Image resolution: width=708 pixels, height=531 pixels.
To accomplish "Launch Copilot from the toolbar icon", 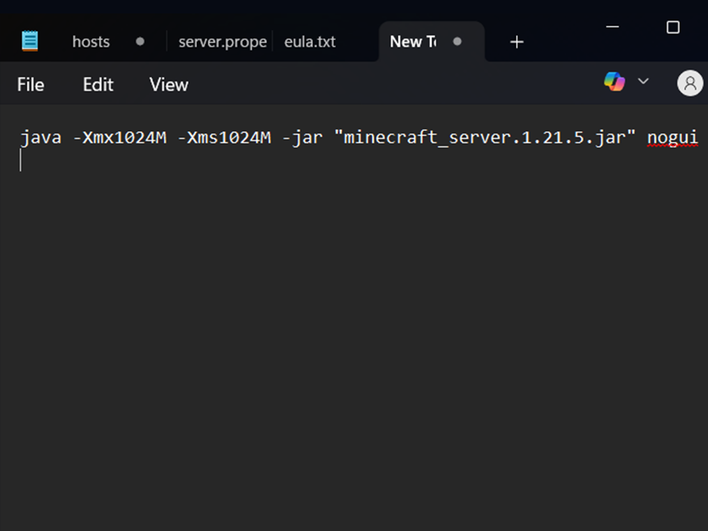I will 614,82.
